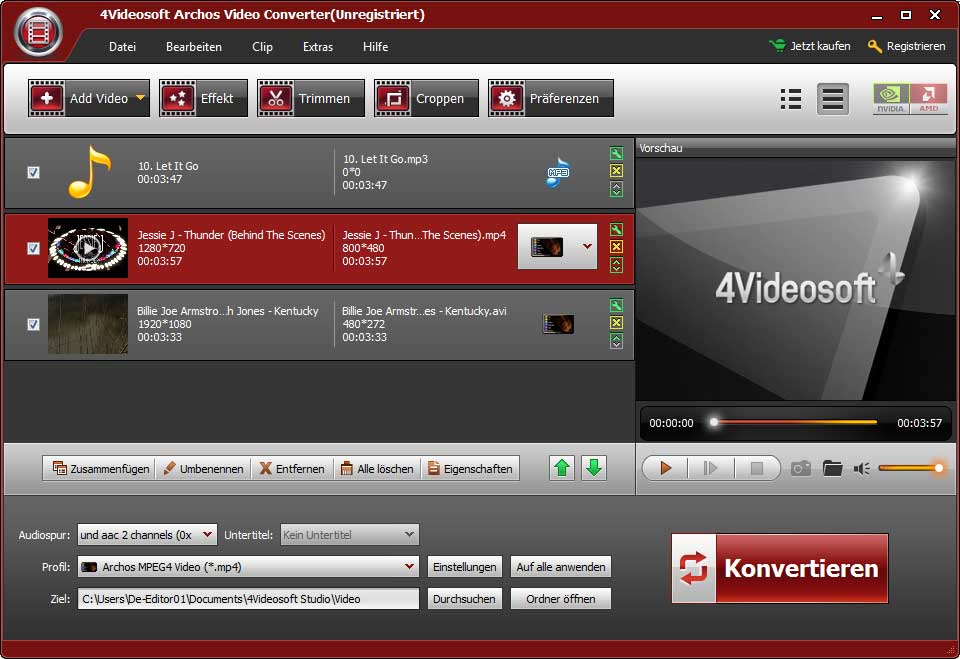Expand the Add Video dropdown arrow
The image size is (960, 659).
(x=140, y=98)
